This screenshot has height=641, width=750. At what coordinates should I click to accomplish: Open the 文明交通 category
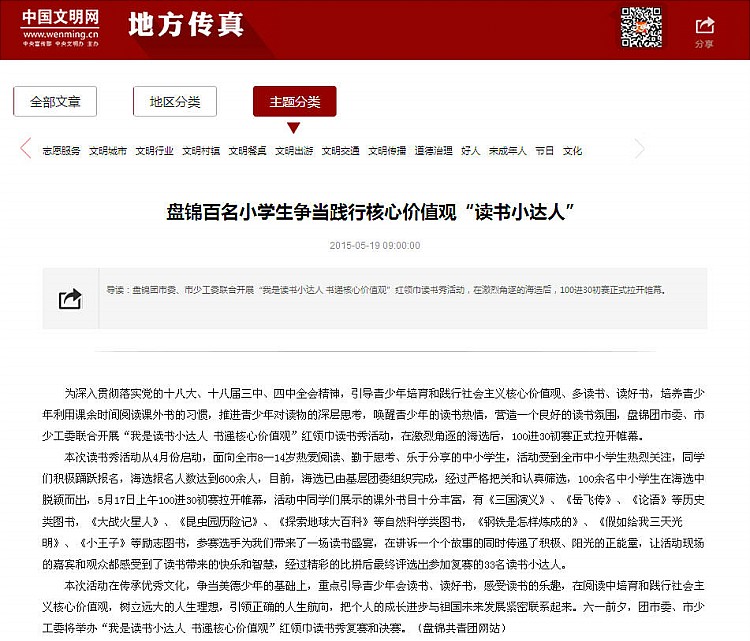pyautogui.click(x=341, y=151)
